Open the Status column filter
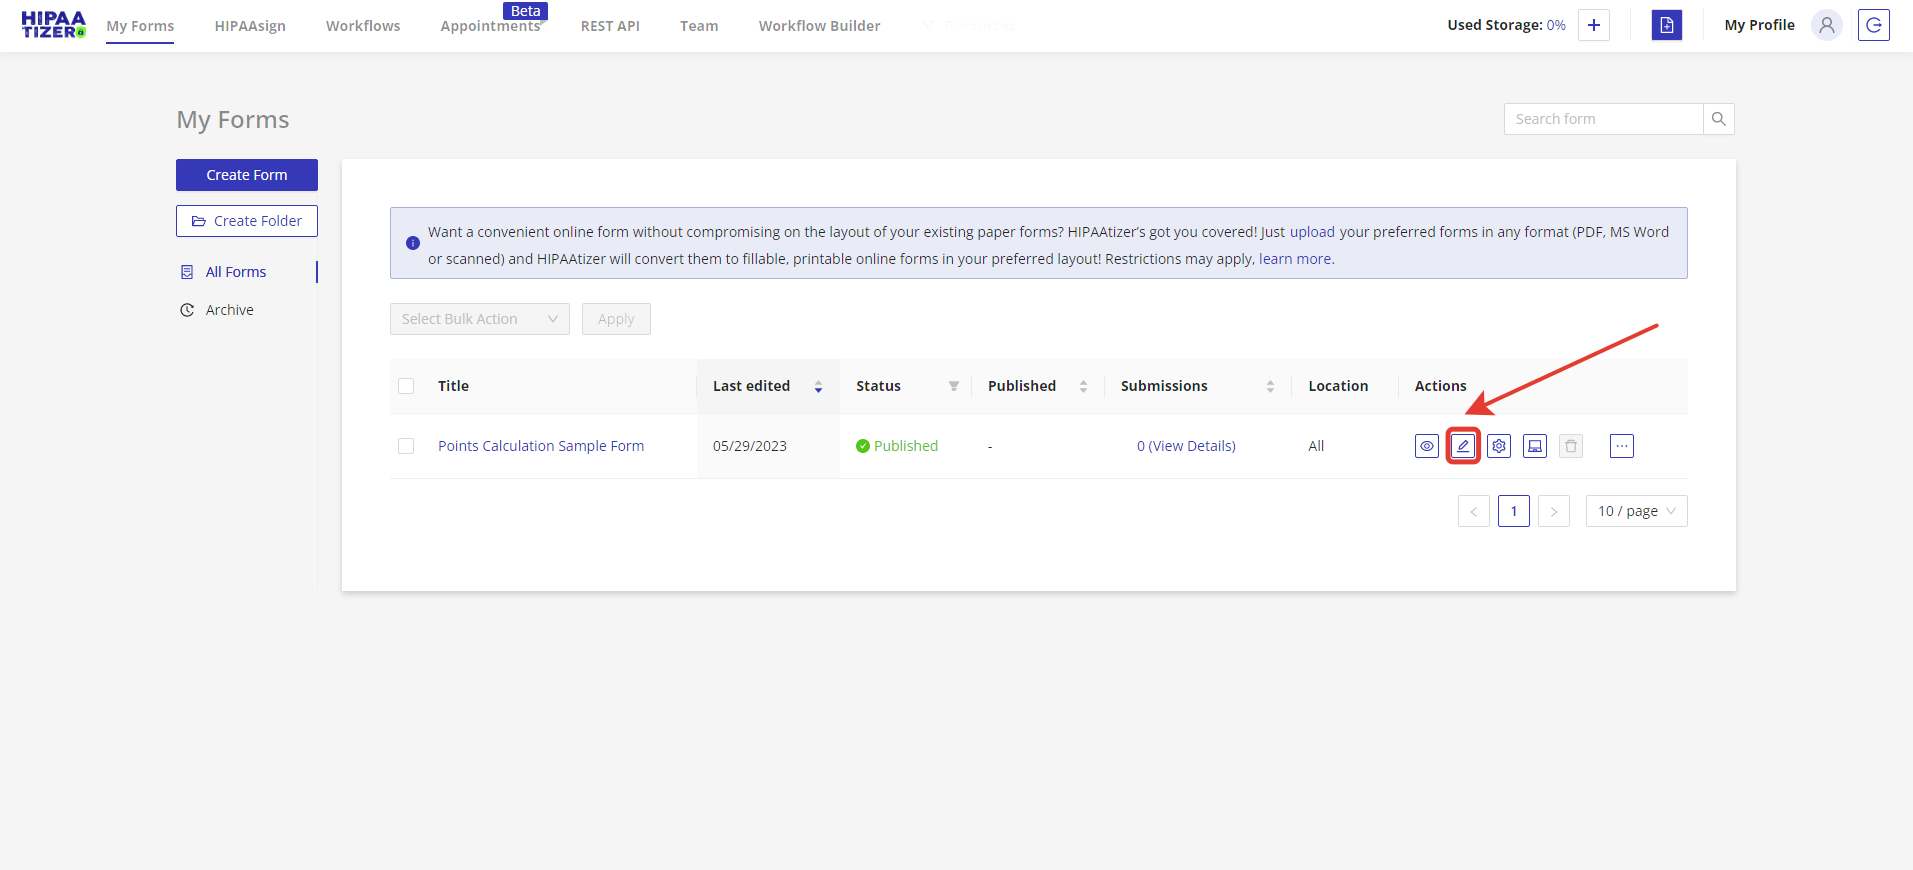This screenshot has width=1913, height=870. [954, 386]
